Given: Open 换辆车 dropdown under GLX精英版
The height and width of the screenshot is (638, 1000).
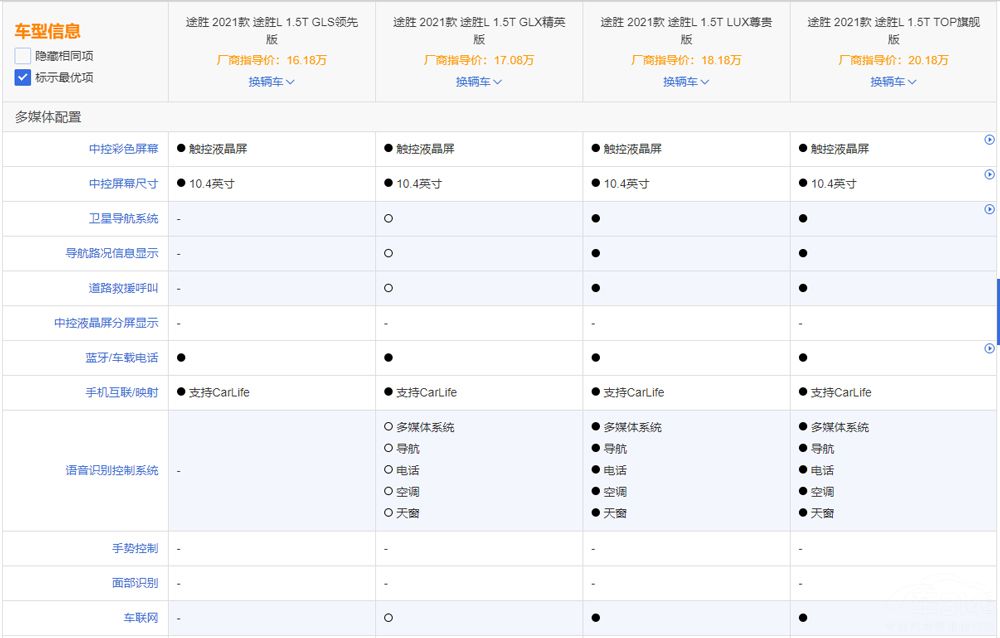Looking at the screenshot, I should (x=478, y=82).
